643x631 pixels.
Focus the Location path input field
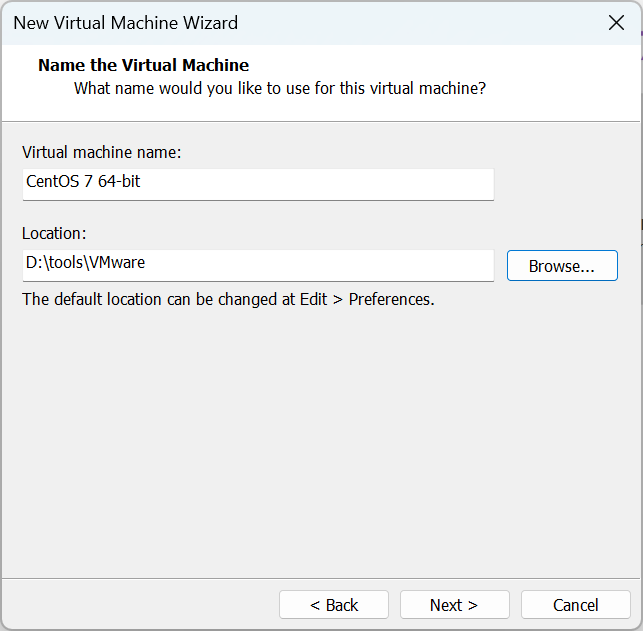(258, 265)
